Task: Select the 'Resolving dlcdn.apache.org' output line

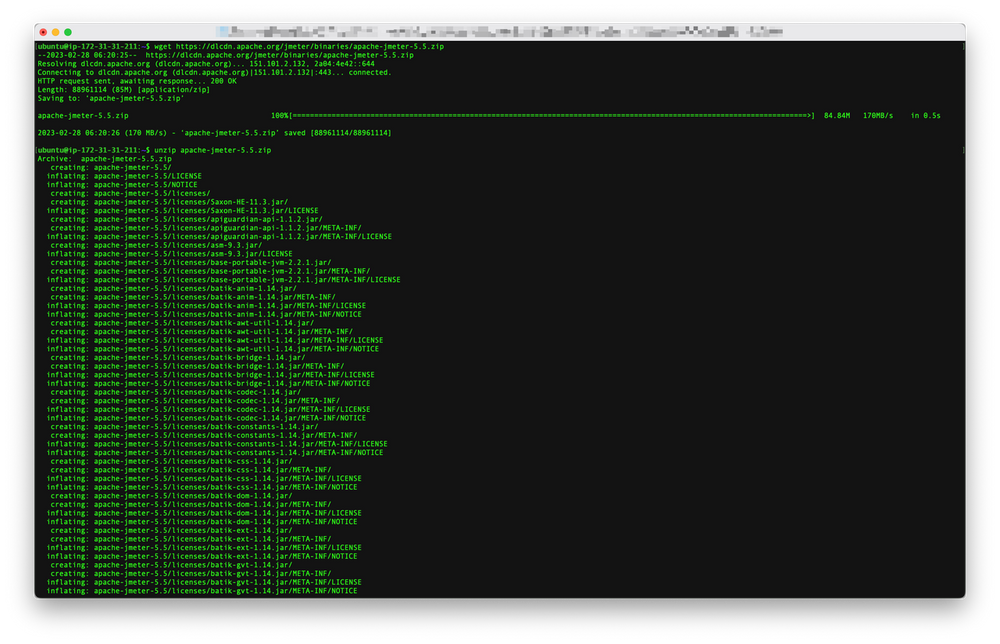Action: tap(206, 64)
